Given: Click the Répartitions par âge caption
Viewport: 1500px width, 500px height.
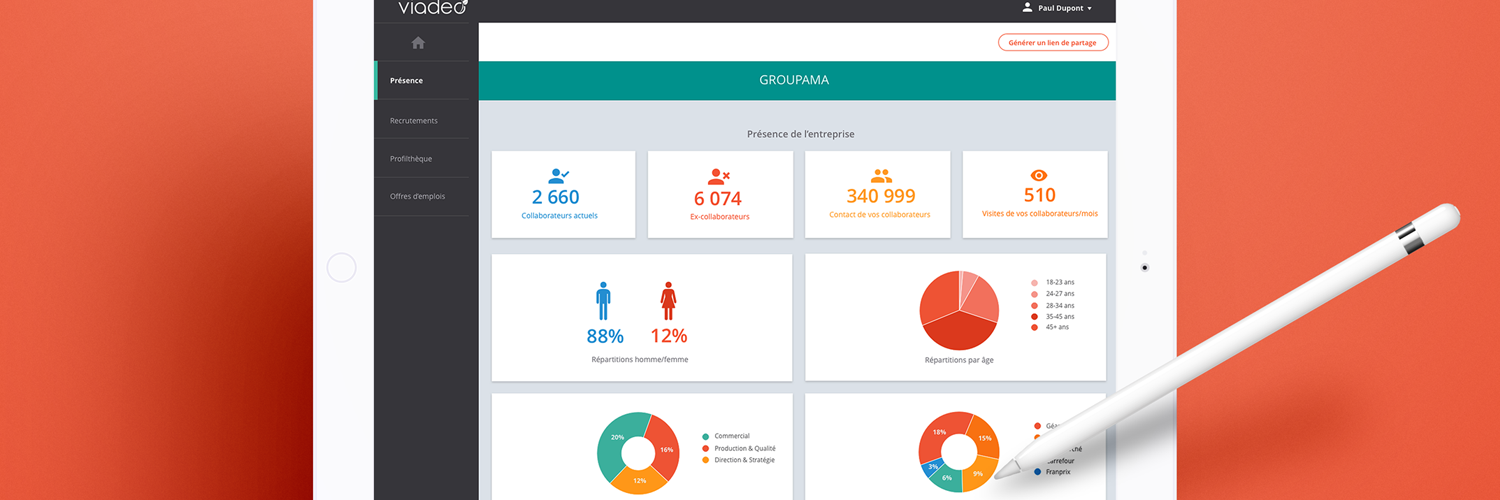Looking at the screenshot, I should (959, 359).
